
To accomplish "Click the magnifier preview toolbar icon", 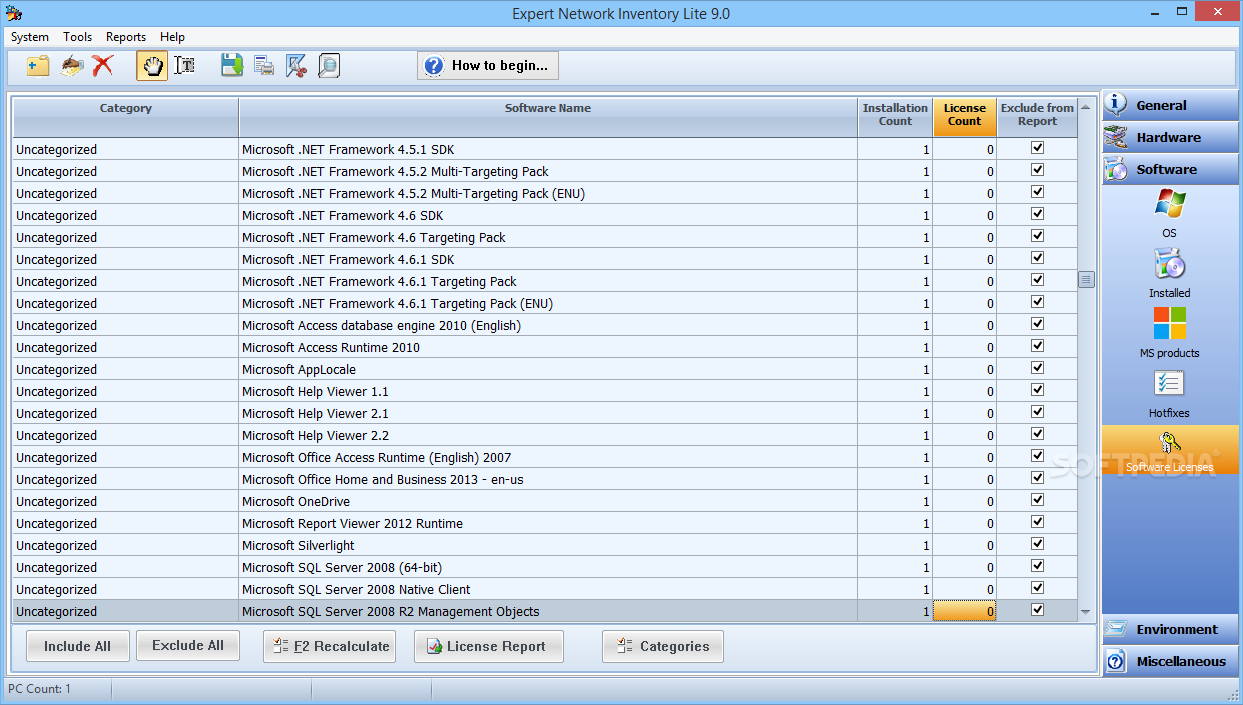I will pos(328,66).
